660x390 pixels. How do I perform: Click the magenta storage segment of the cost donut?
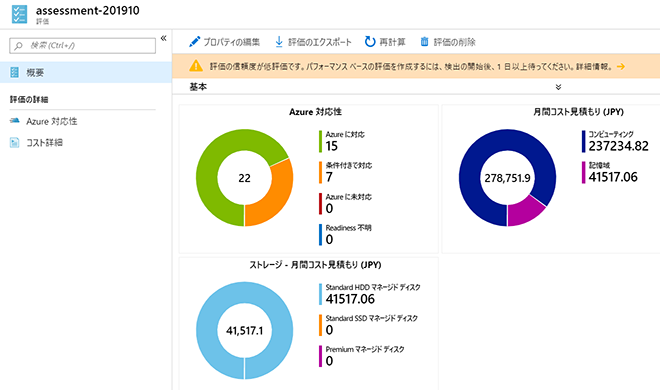point(524,212)
